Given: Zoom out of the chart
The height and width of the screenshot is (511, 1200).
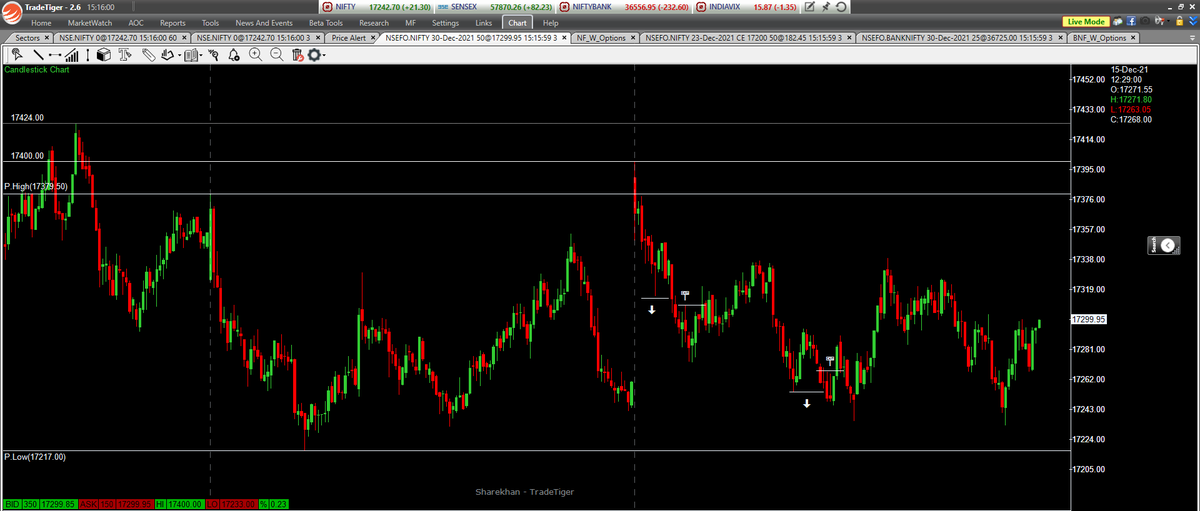Looking at the screenshot, I should tap(277, 55).
